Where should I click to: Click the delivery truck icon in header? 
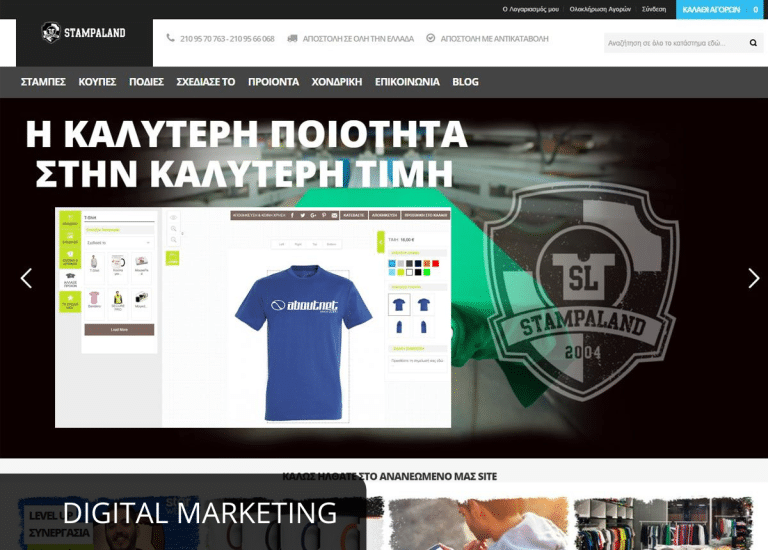tap(292, 38)
